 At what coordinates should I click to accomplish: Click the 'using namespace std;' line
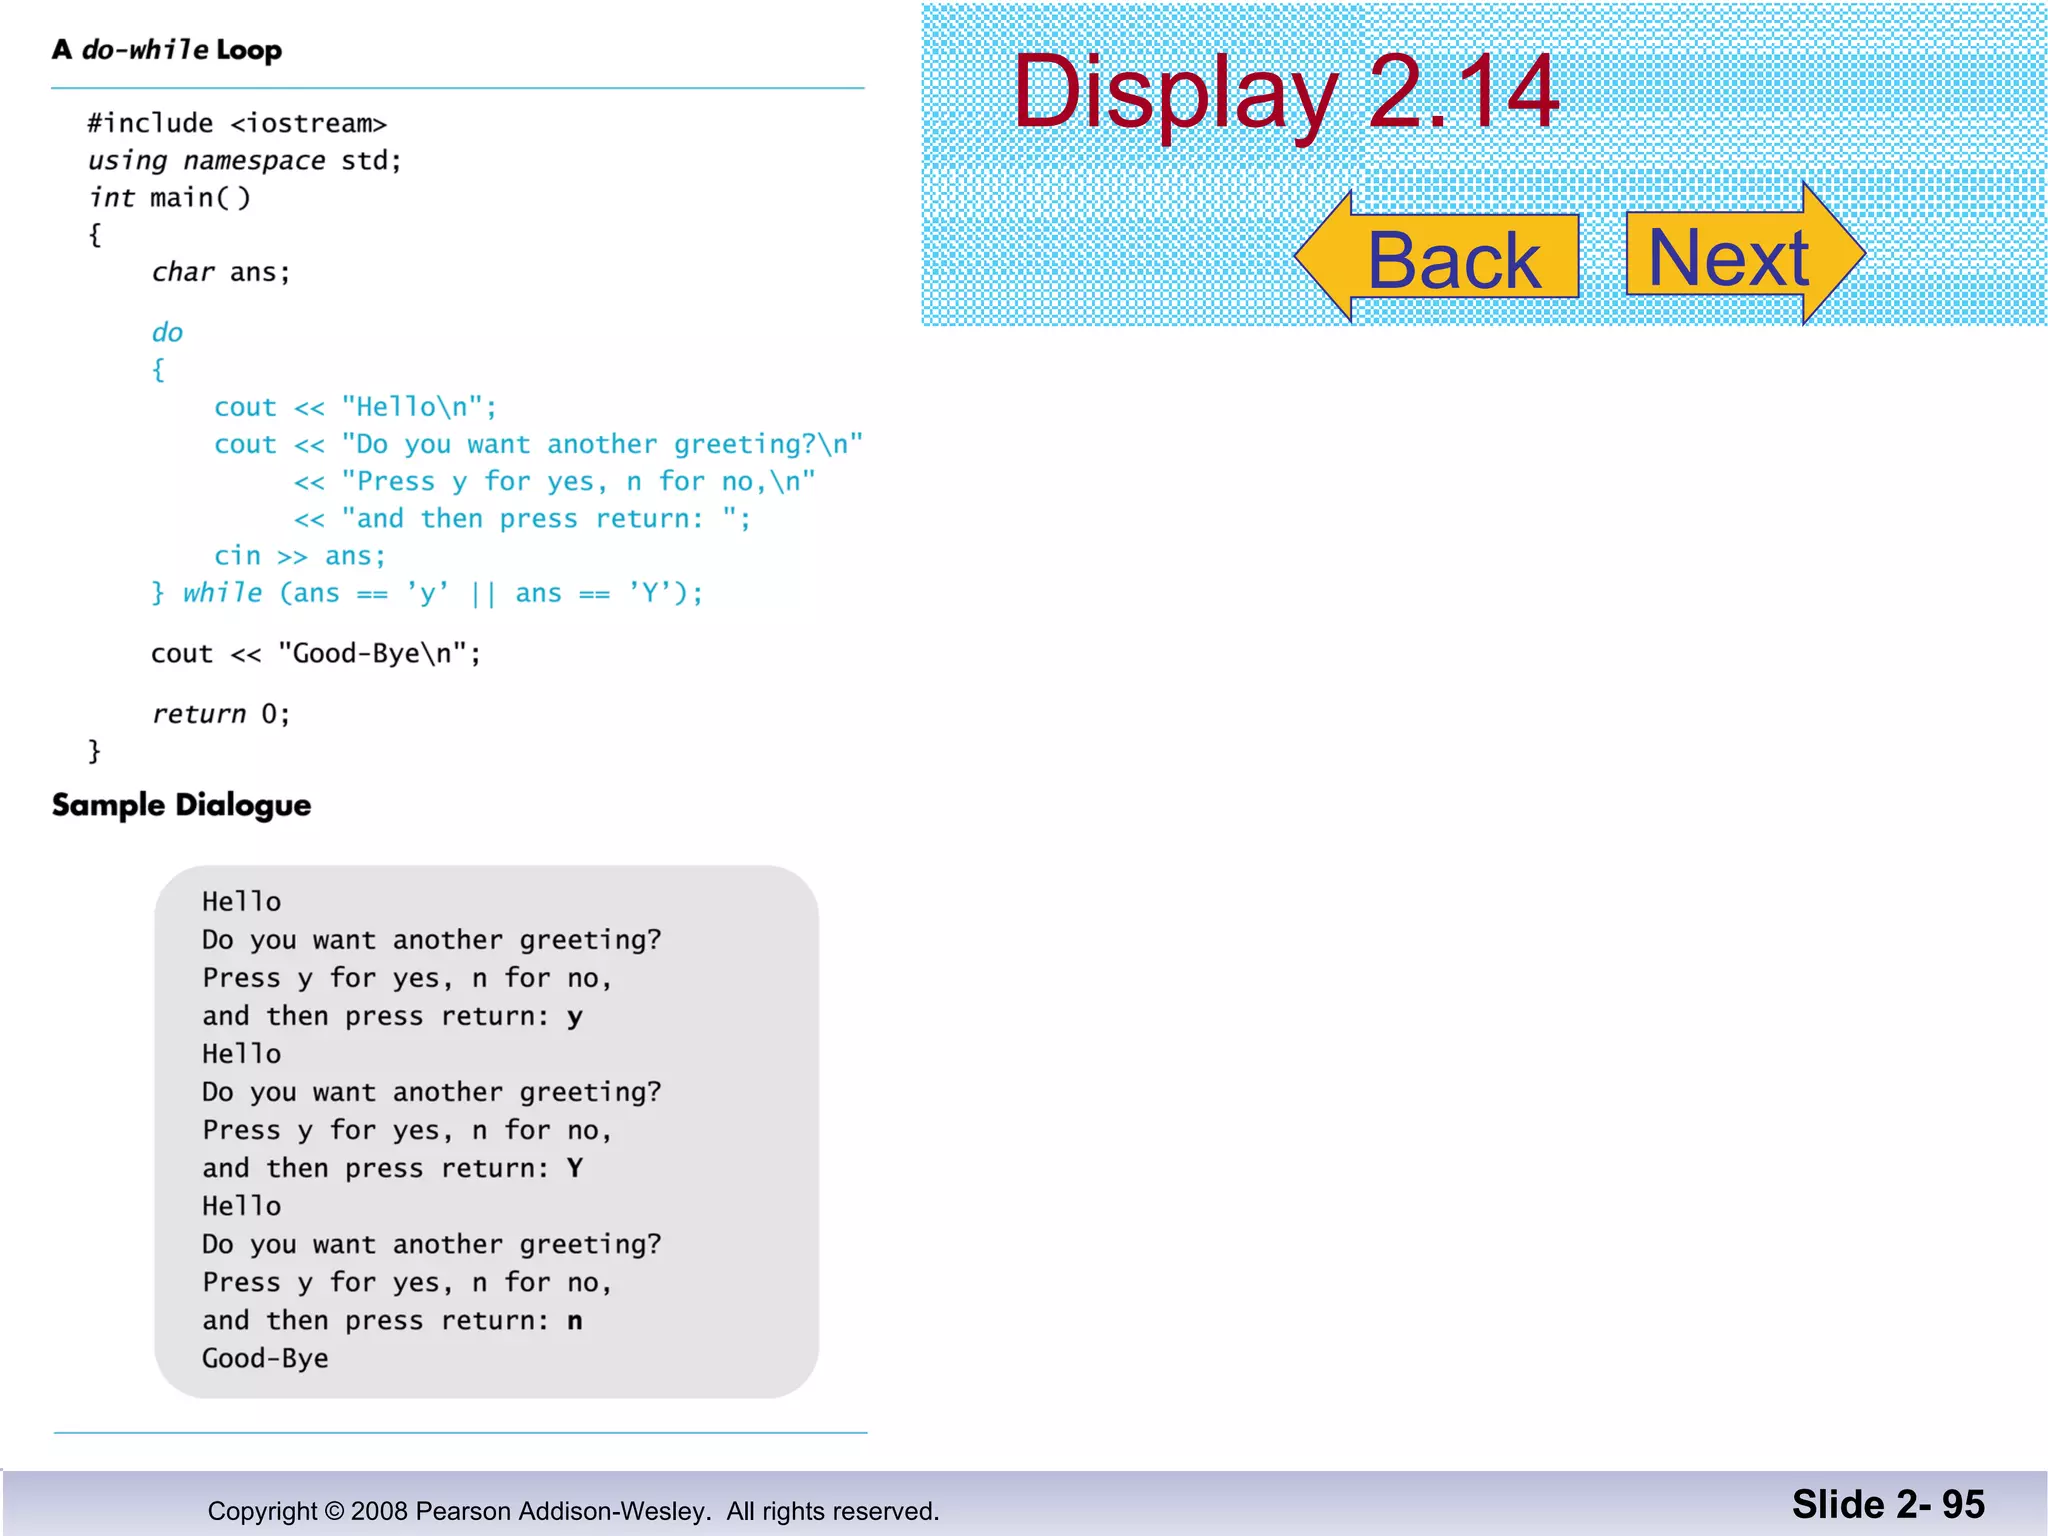tap(245, 161)
